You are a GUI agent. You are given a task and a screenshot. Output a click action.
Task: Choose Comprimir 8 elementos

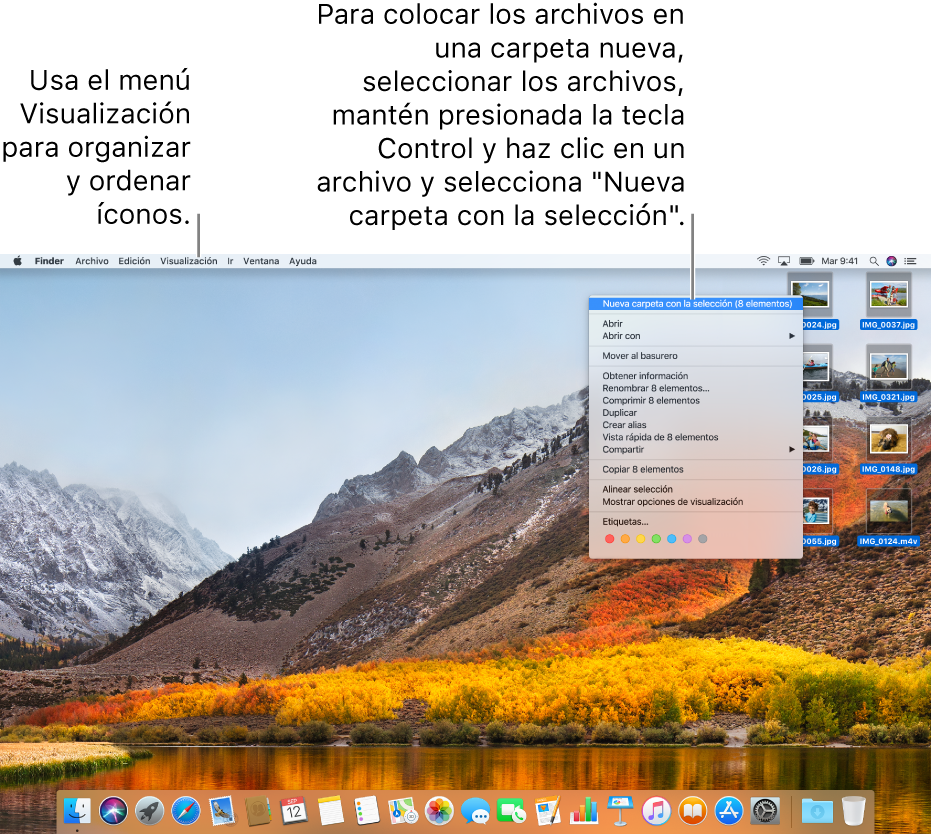(x=696, y=400)
